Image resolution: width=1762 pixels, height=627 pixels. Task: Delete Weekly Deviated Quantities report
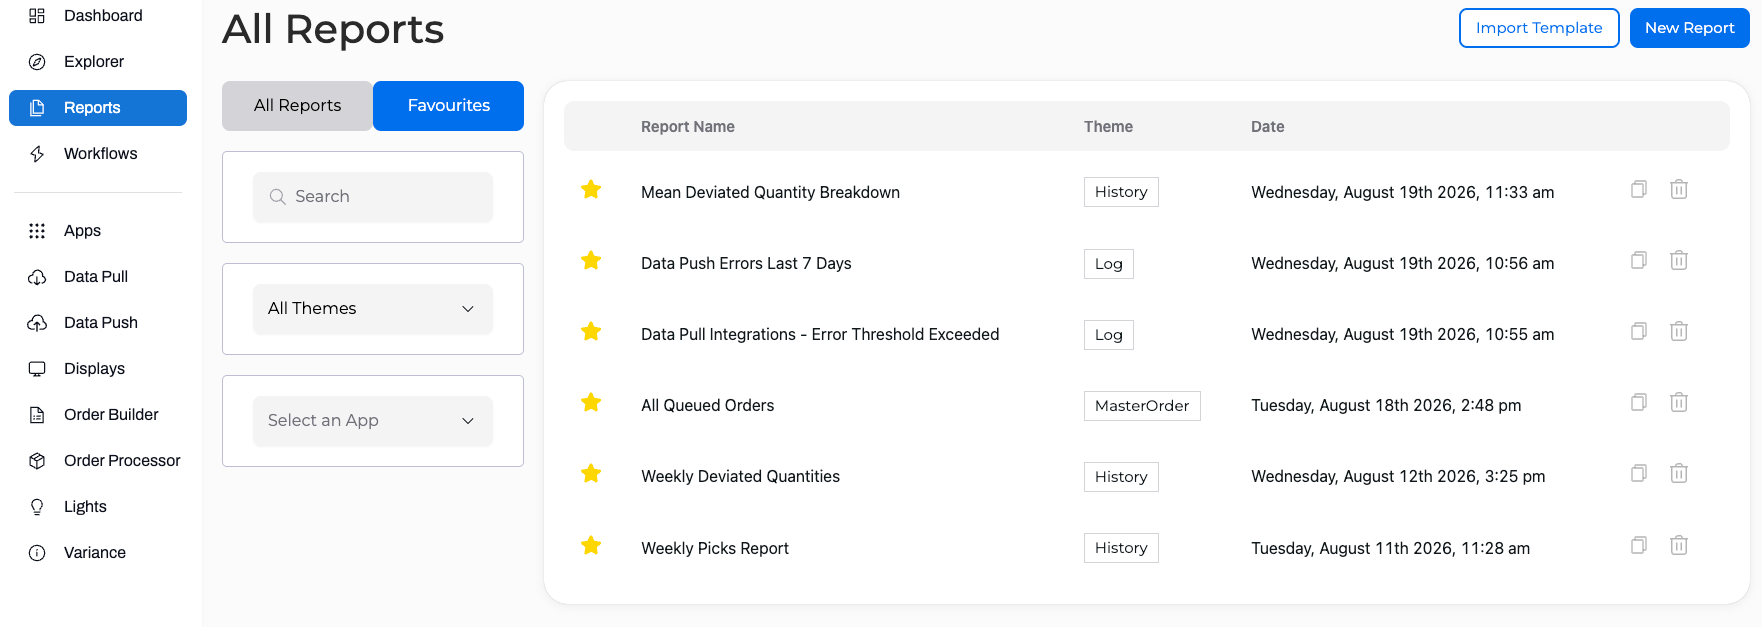pyautogui.click(x=1679, y=473)
